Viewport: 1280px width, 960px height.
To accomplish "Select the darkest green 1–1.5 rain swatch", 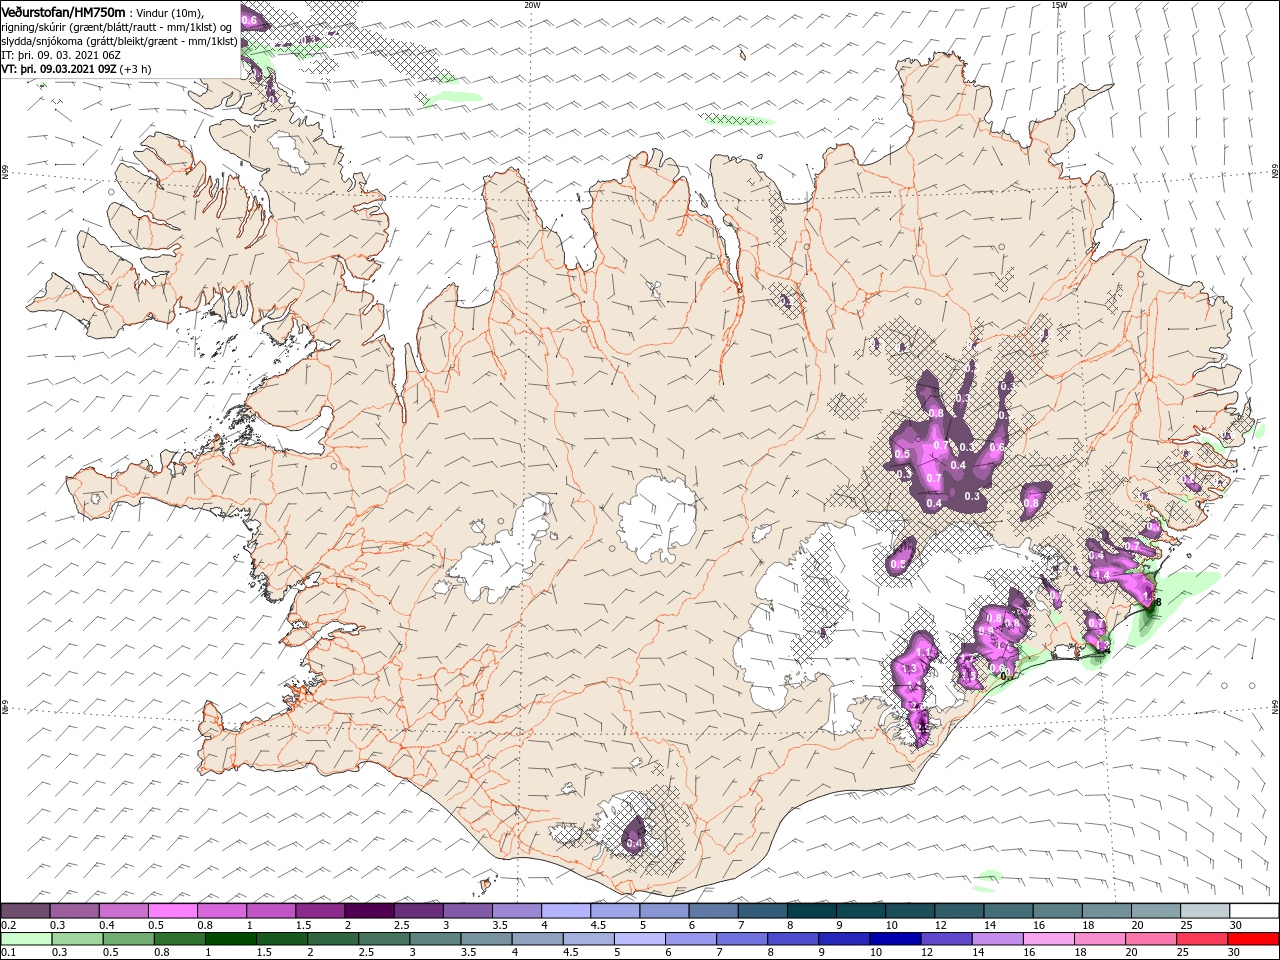I will (230, 939).
